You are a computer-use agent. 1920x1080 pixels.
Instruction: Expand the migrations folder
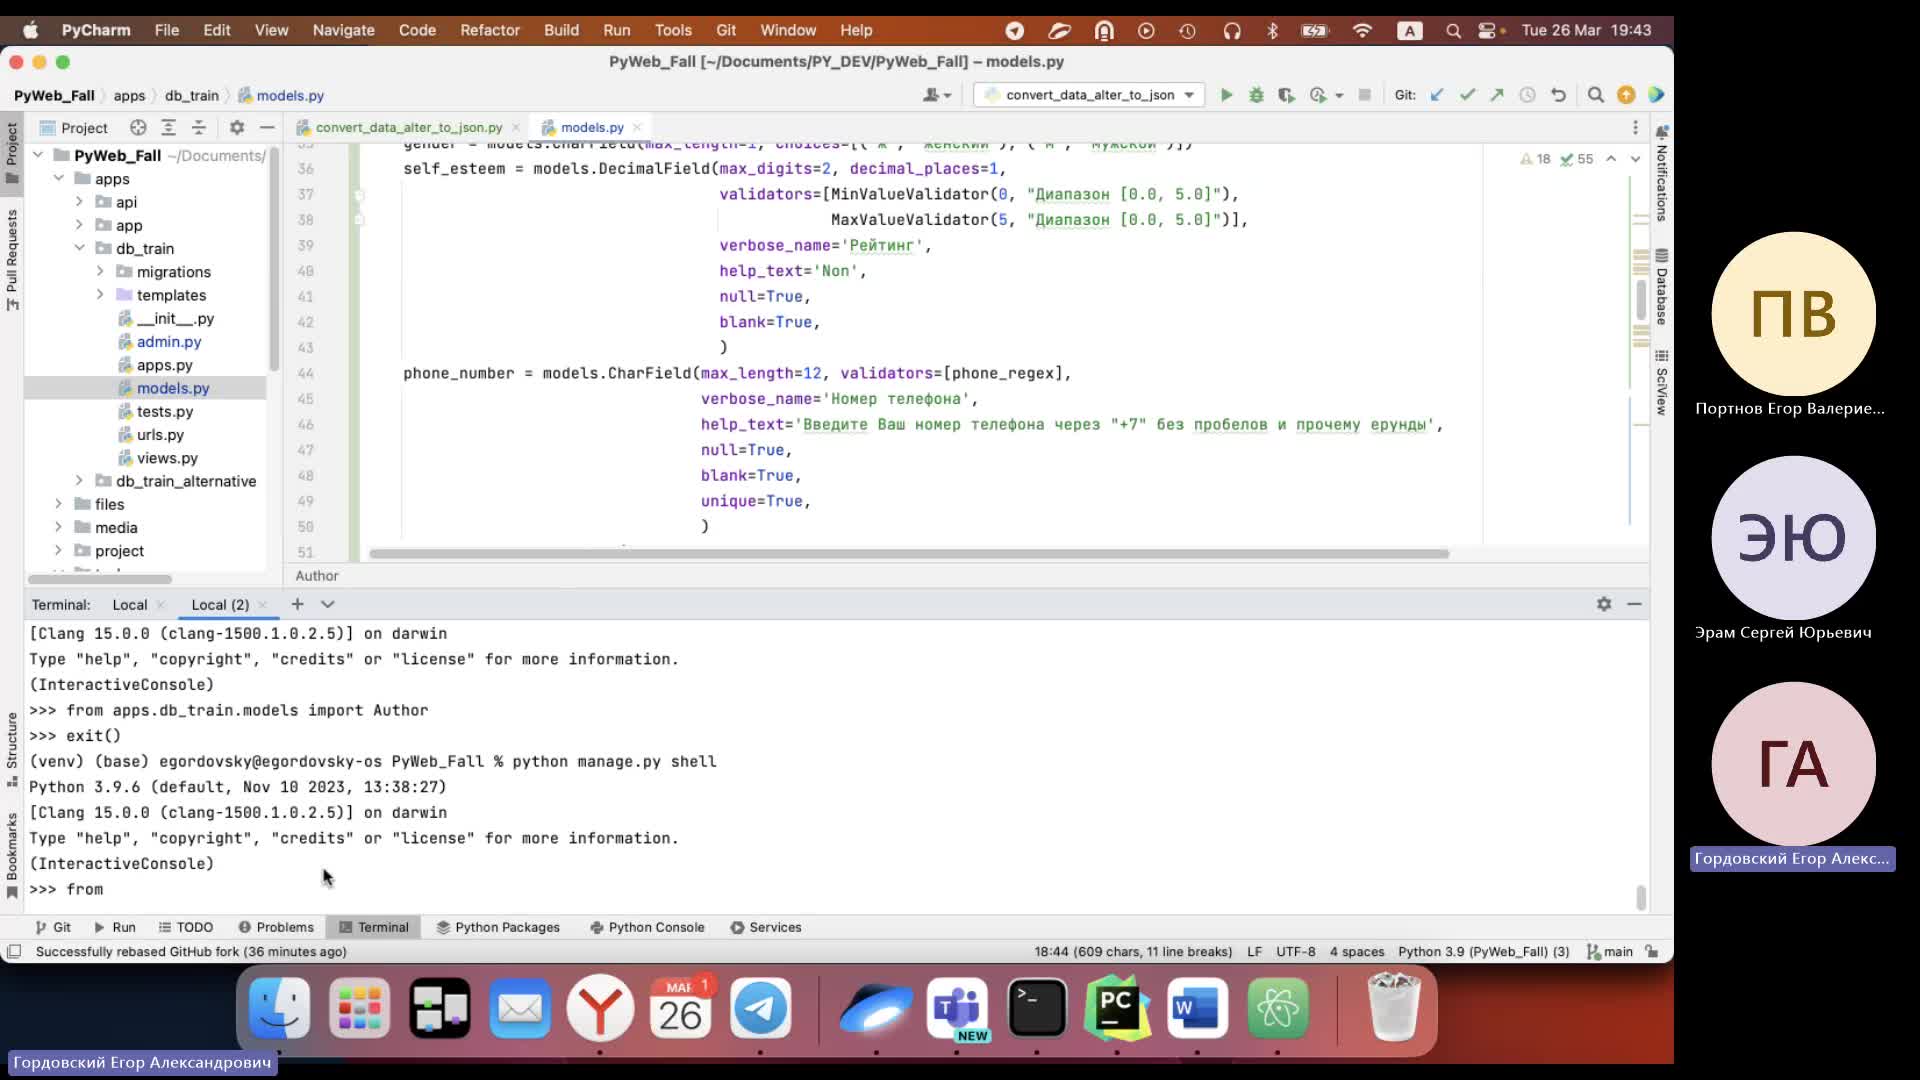[100, 271]
